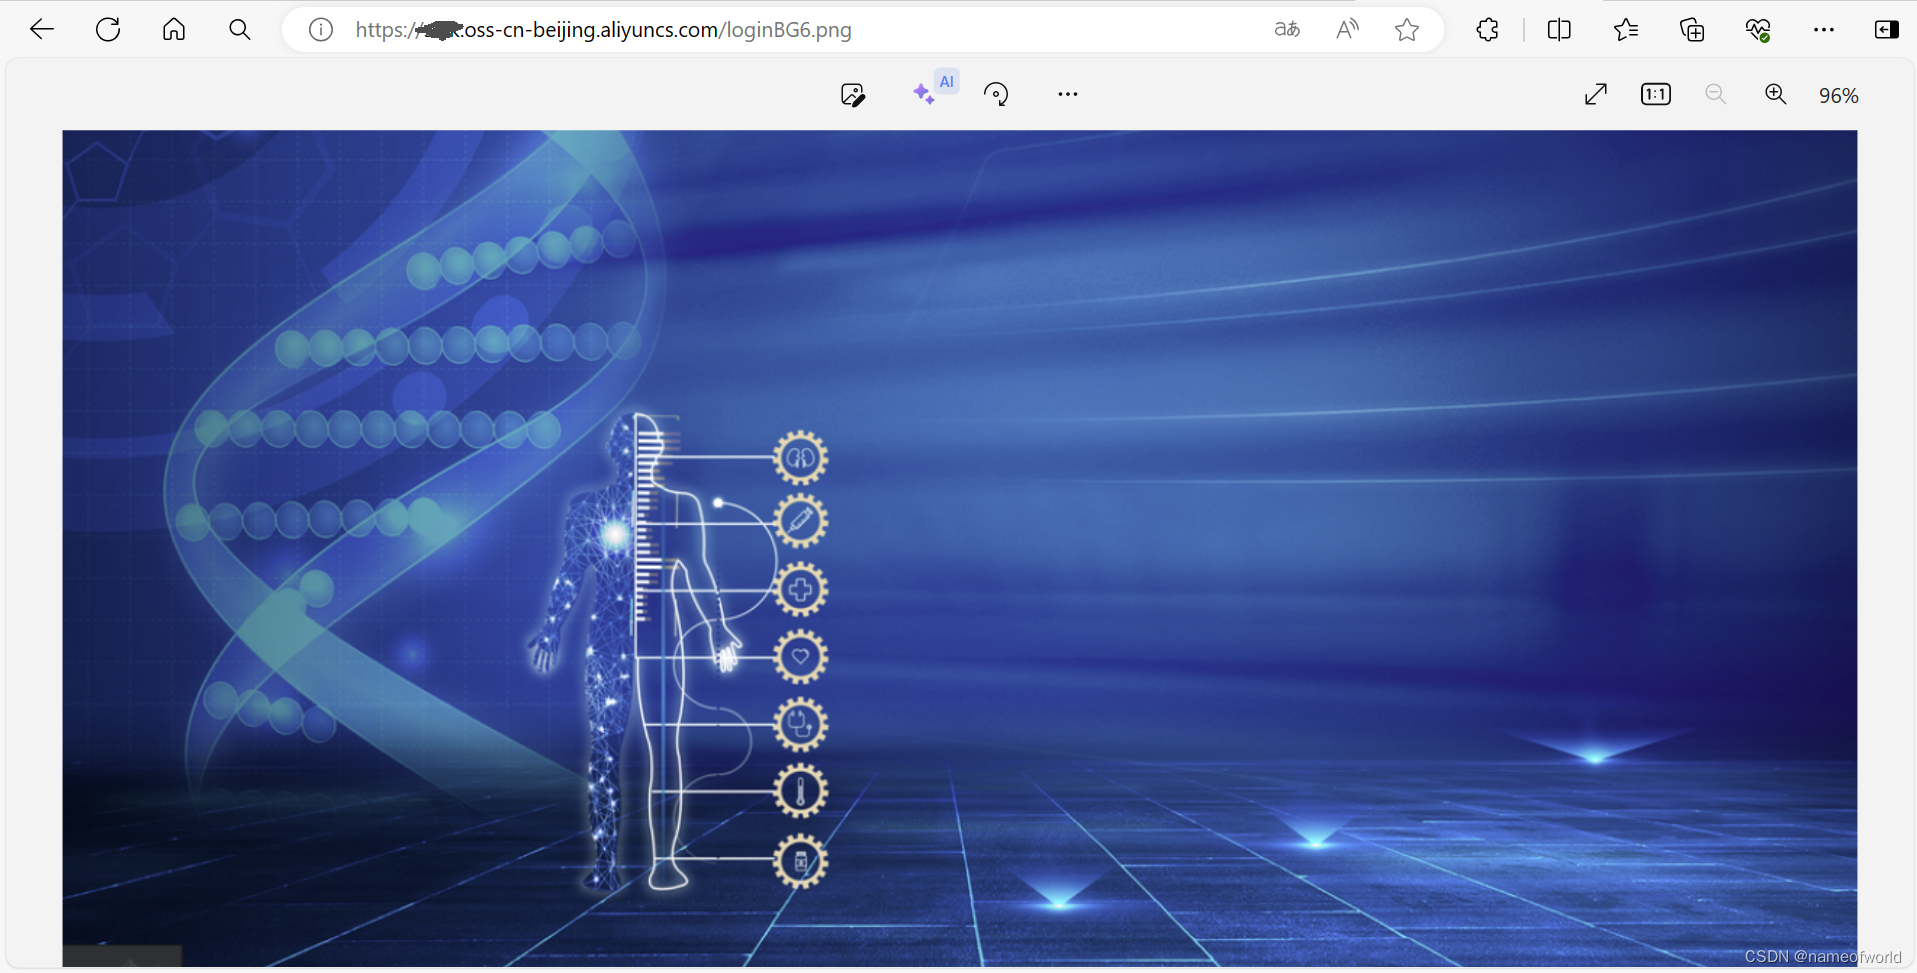View site information icon in address bar
Image resolution: width=1917 pixels, height=973 pixels.
tap(321, 30)
